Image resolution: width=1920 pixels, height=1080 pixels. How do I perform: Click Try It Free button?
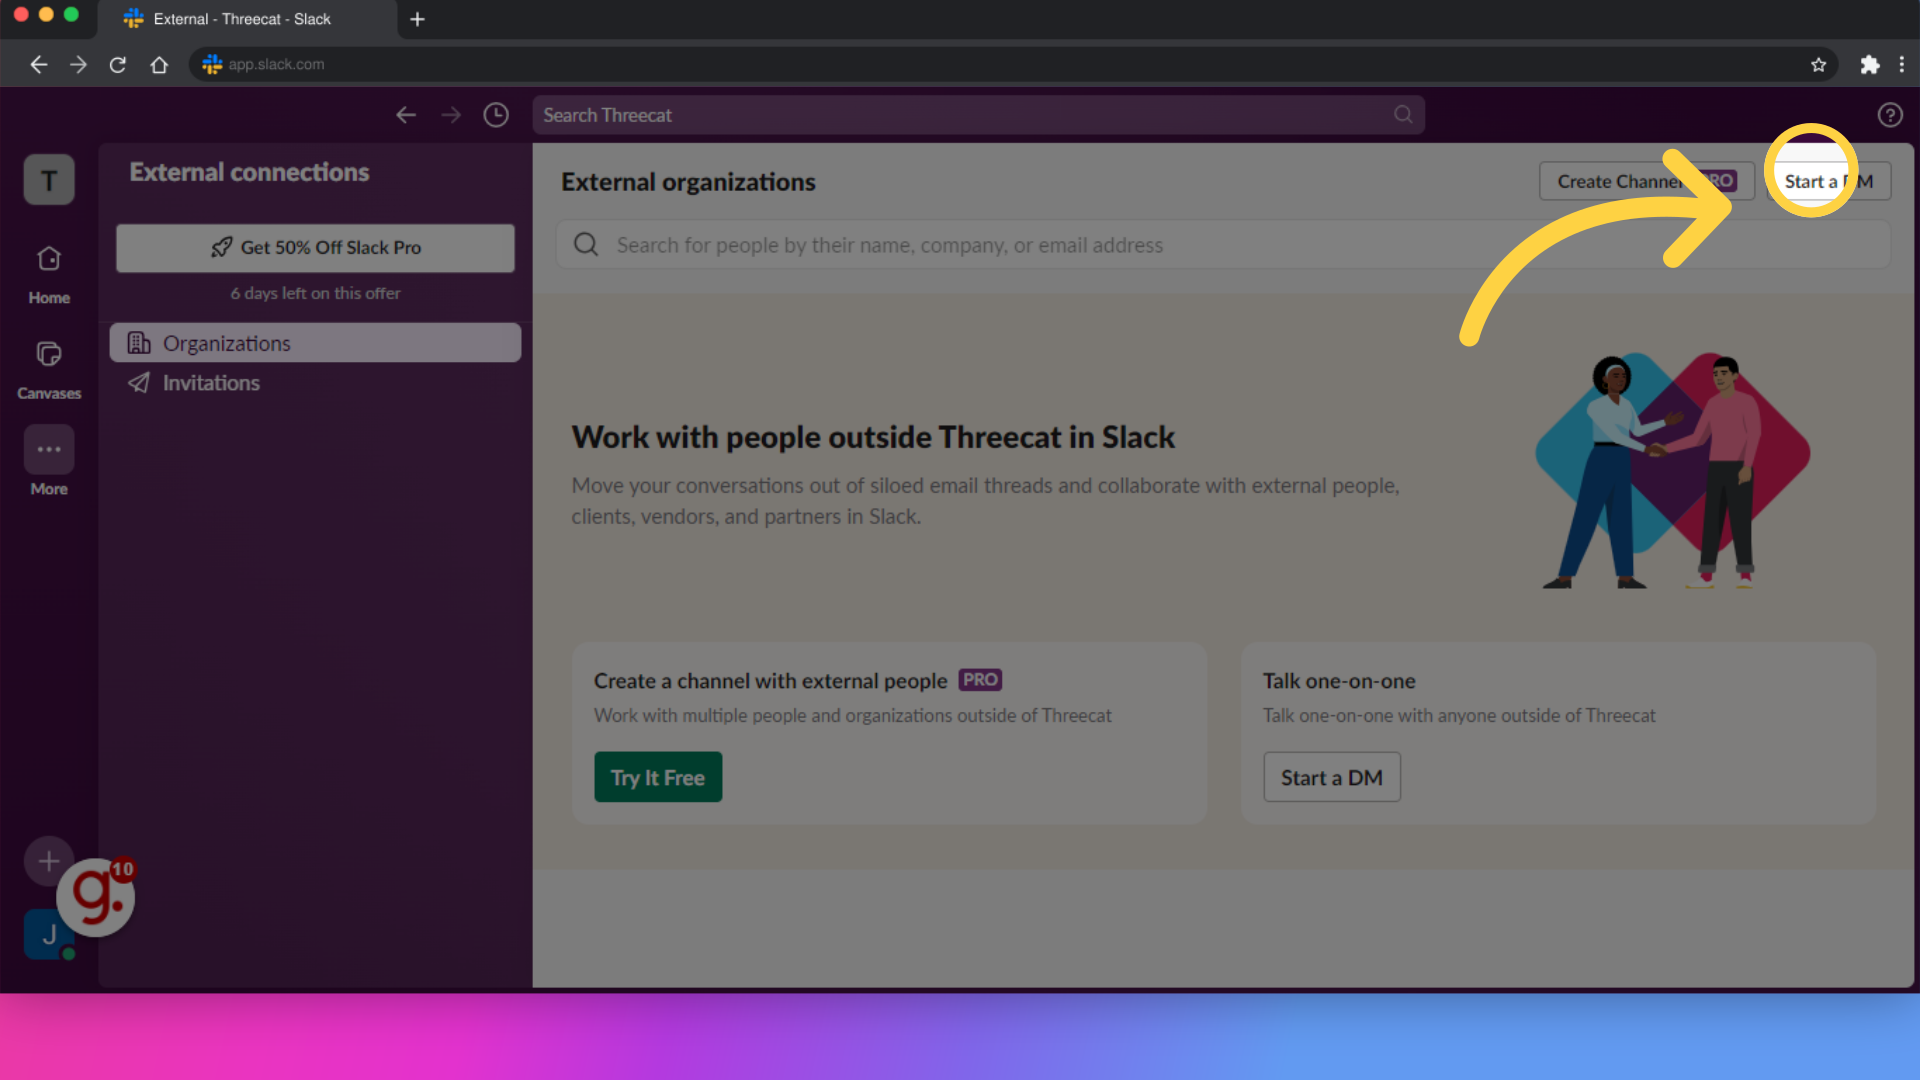pos(658,777)
